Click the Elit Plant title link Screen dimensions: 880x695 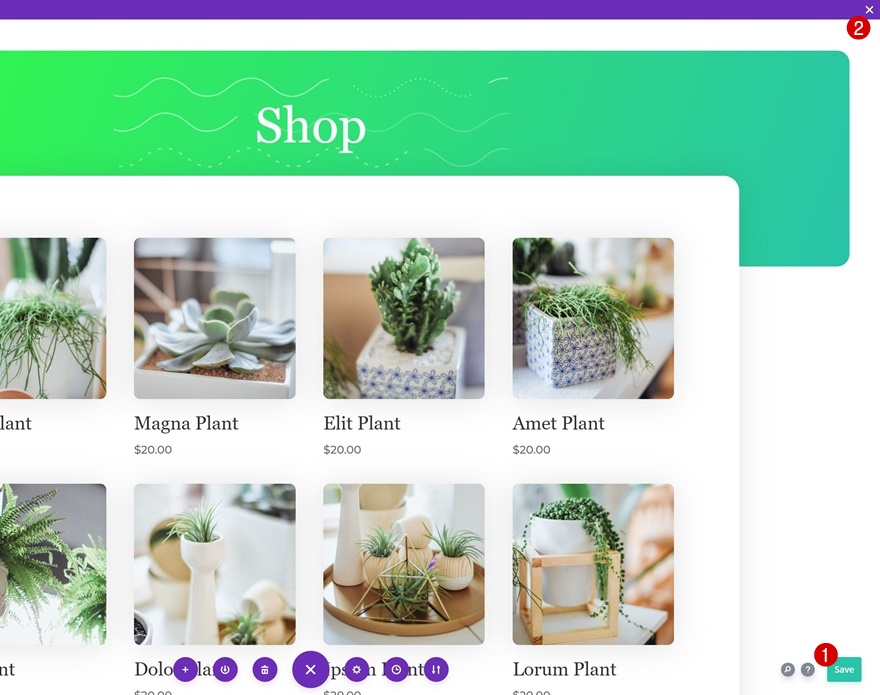tap(362, 423)
